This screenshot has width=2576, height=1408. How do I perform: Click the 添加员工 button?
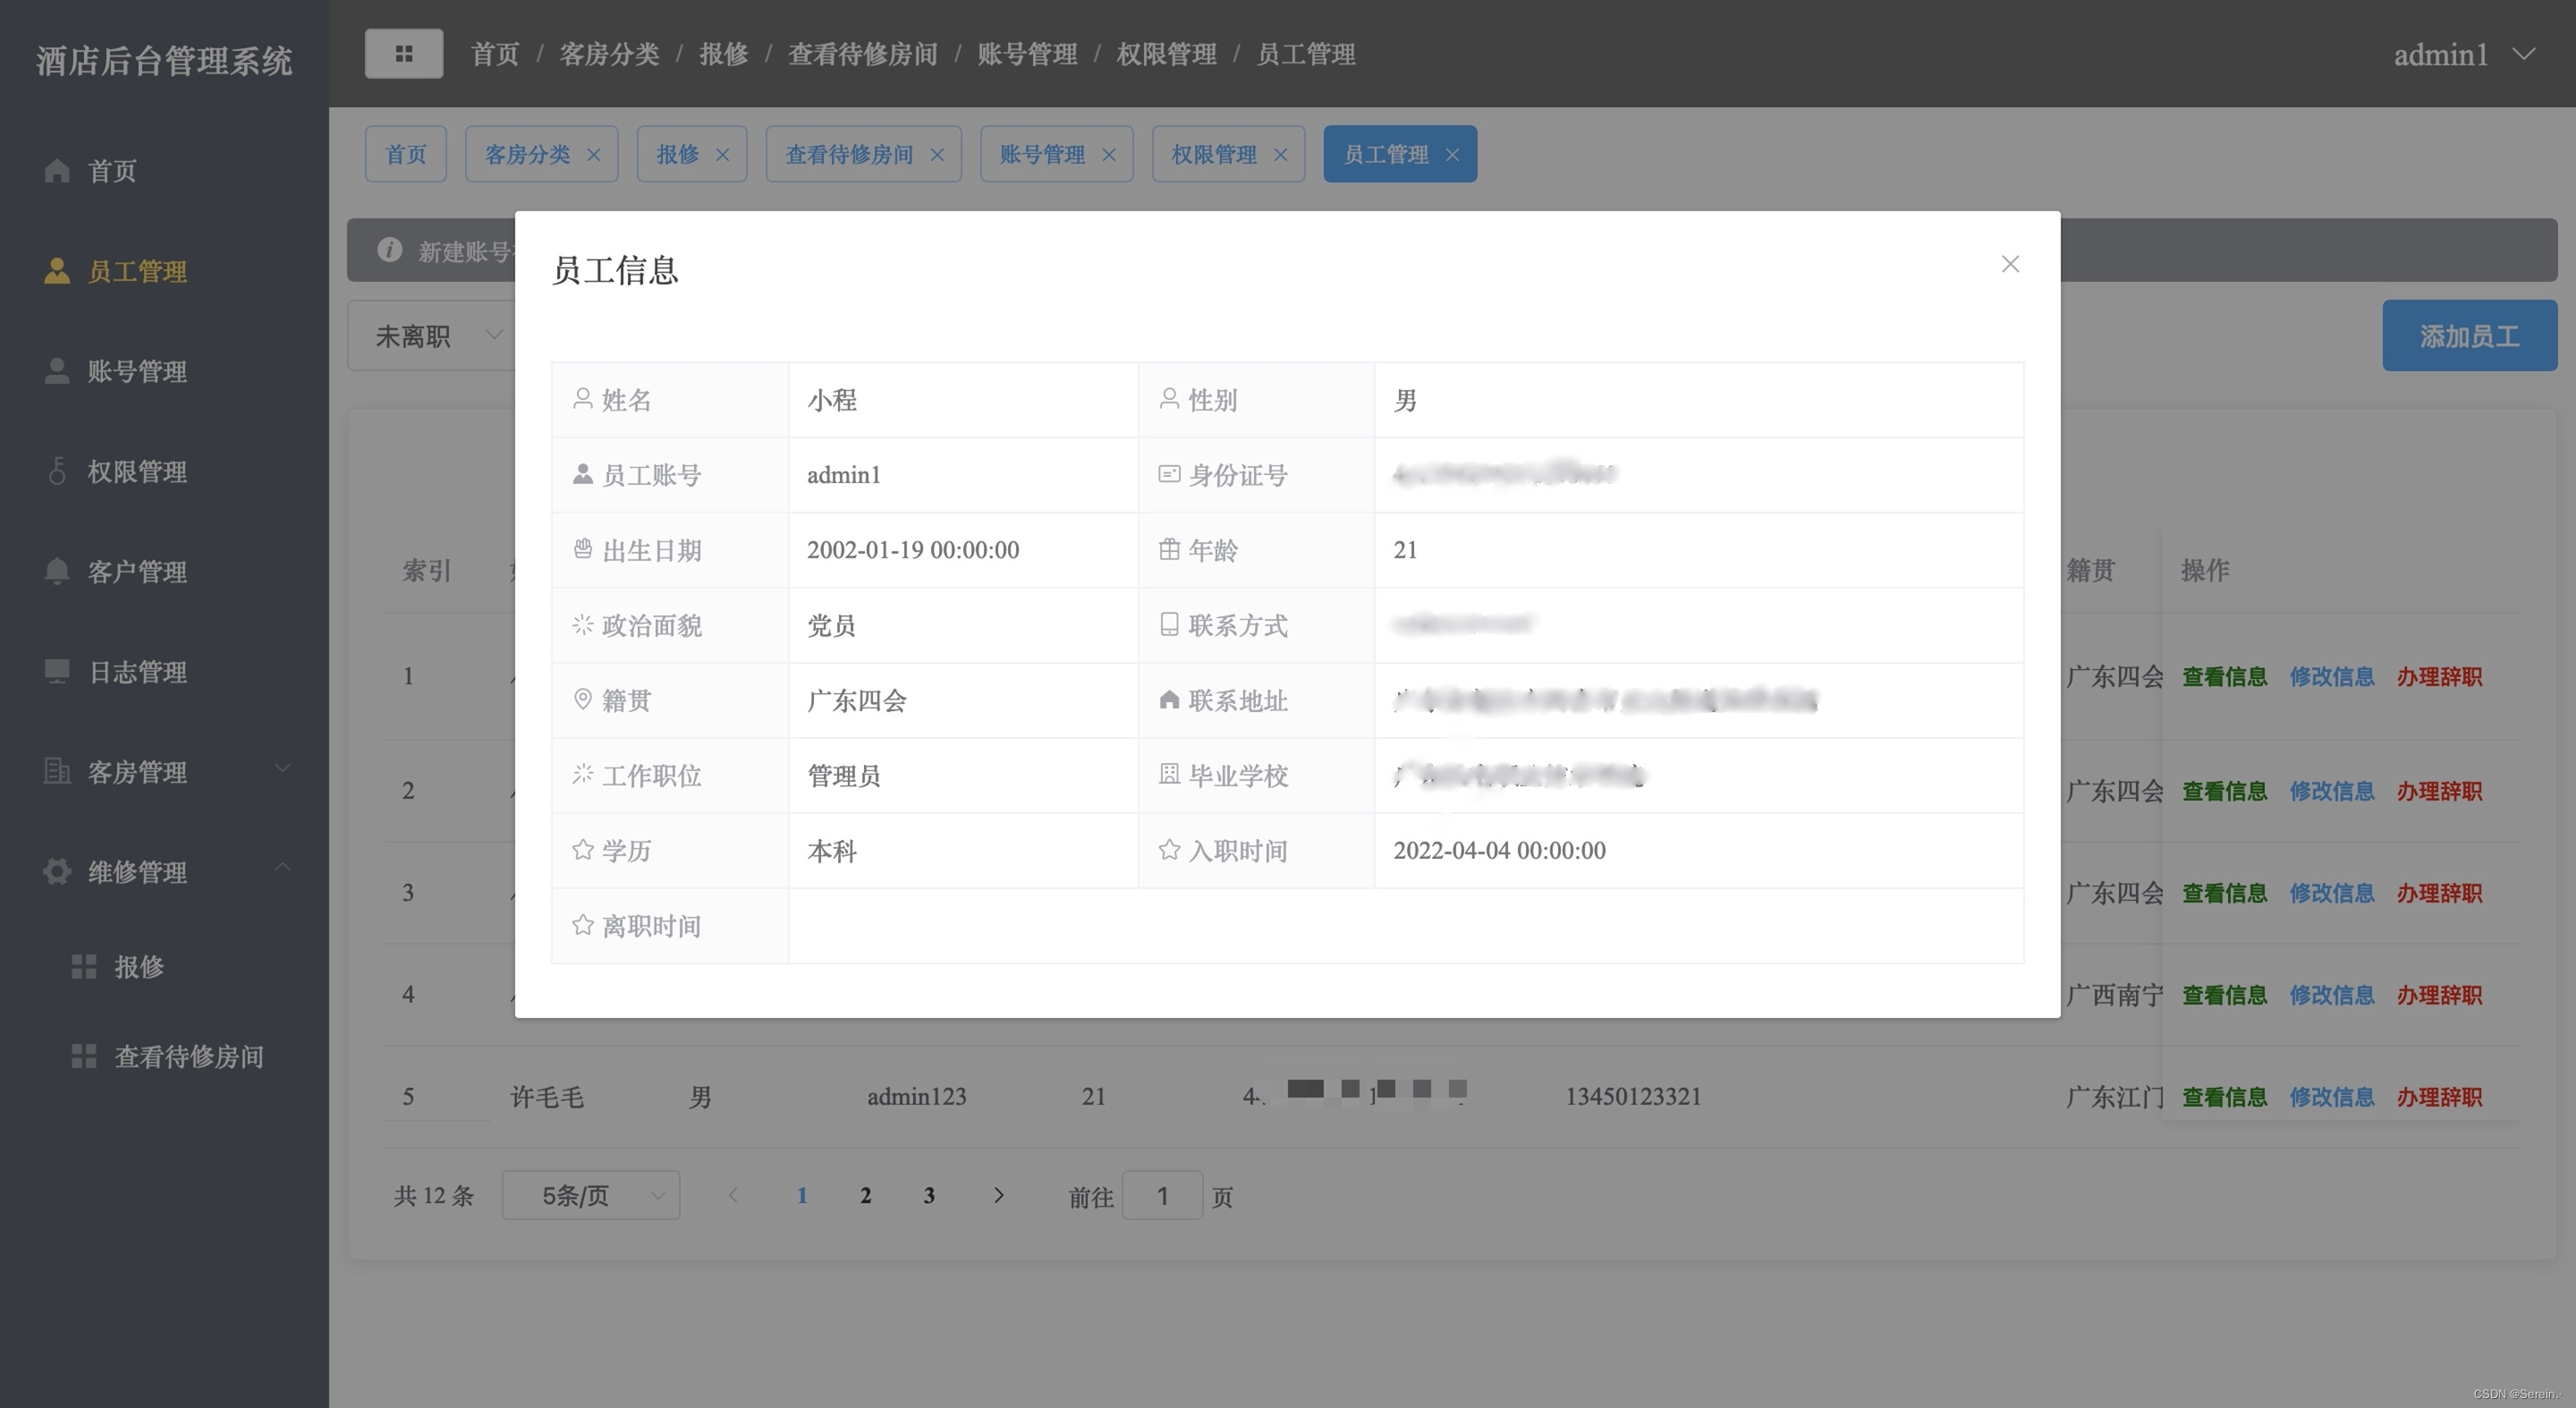2469,336
